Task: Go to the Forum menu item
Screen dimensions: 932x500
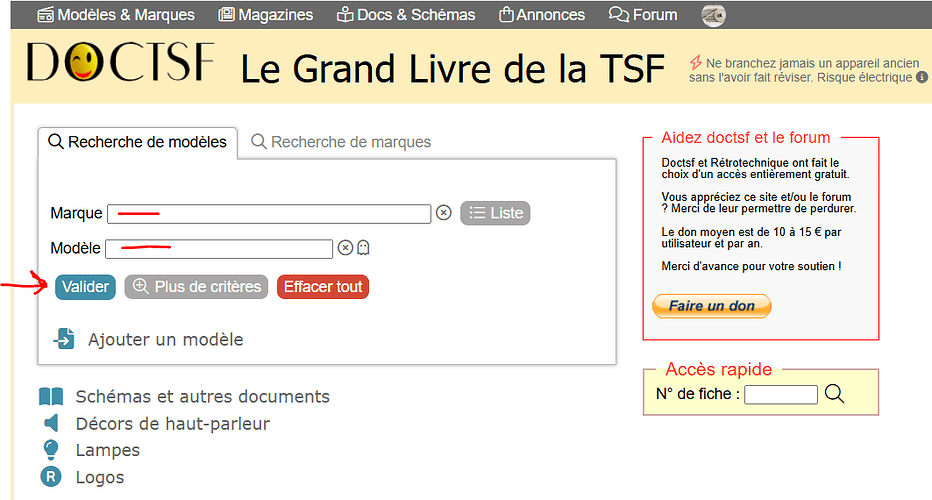Action: click(x=643, y=15)
